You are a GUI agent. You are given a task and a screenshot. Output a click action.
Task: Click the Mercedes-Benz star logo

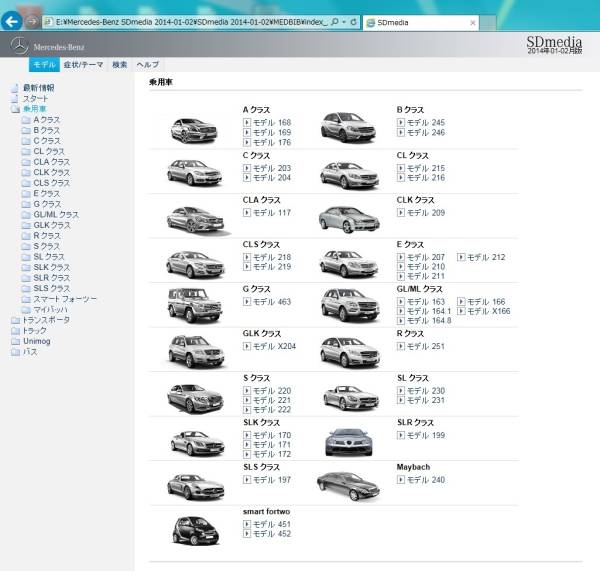pos(19,46)
